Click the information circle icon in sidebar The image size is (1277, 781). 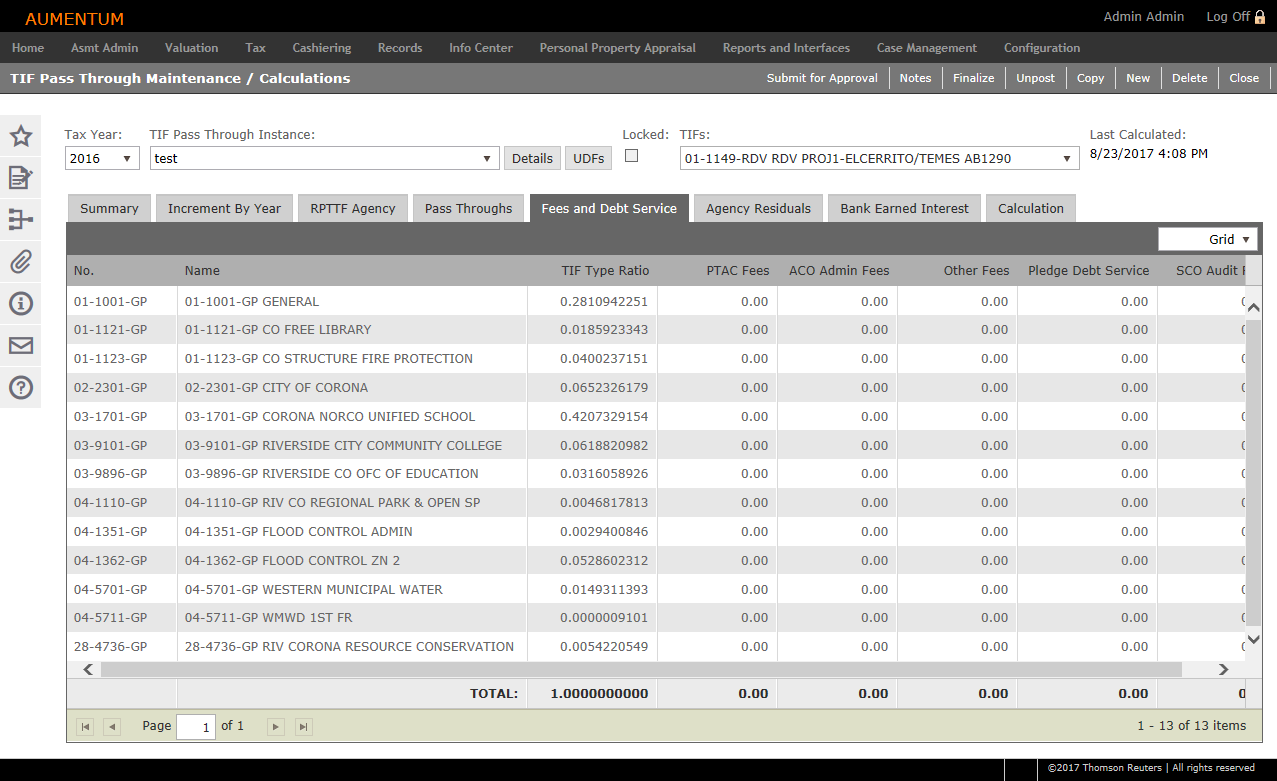pos(21,304)
